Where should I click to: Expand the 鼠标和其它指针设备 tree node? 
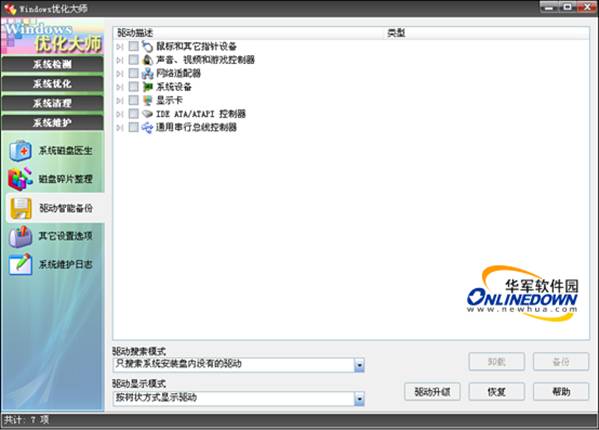point(120,47)
